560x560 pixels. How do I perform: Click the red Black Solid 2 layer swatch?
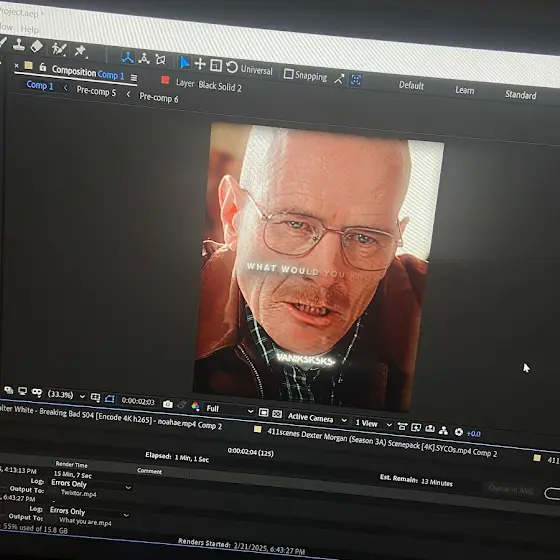[x=165, y=80]
